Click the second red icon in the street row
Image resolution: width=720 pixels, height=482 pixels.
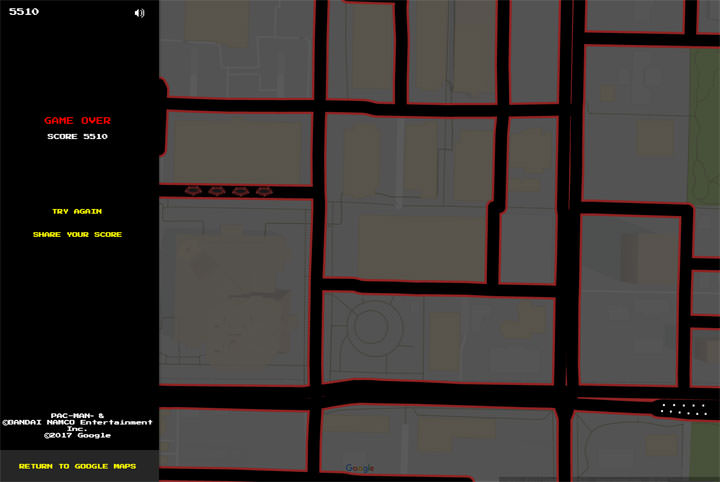[x=217, y=191]
